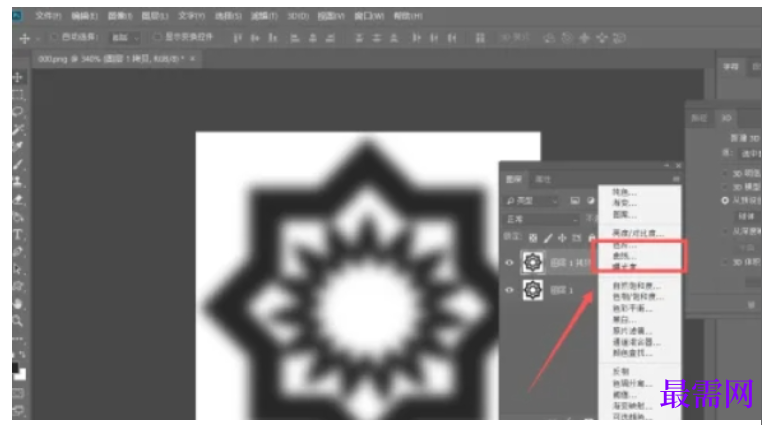Image resolution: width=772 pixels, height=425 pixels.
Task: Select the Horizontal Type (T) tool
Action: click(18, 234)
